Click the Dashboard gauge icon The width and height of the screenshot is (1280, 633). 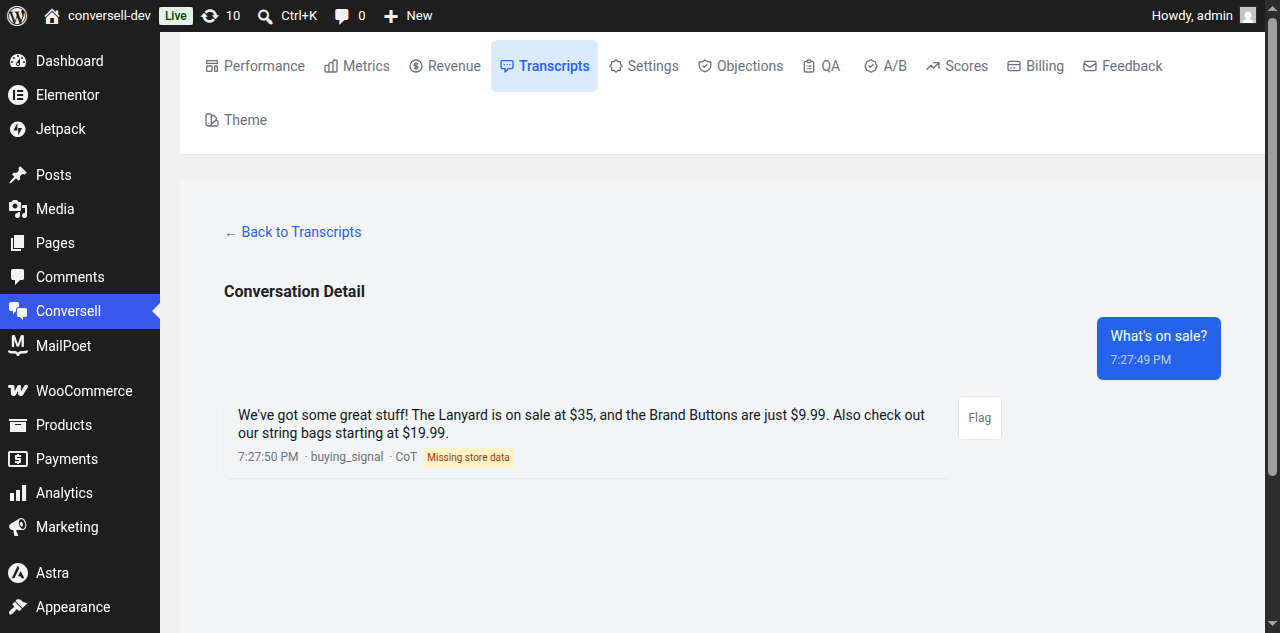18,61
